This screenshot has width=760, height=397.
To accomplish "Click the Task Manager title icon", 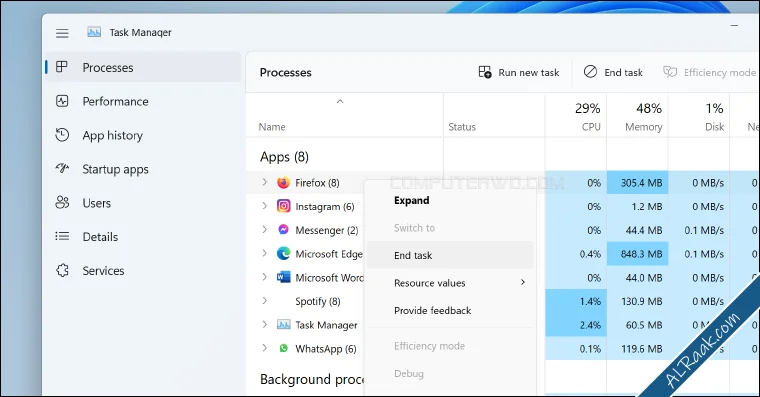I will [94, 32].
